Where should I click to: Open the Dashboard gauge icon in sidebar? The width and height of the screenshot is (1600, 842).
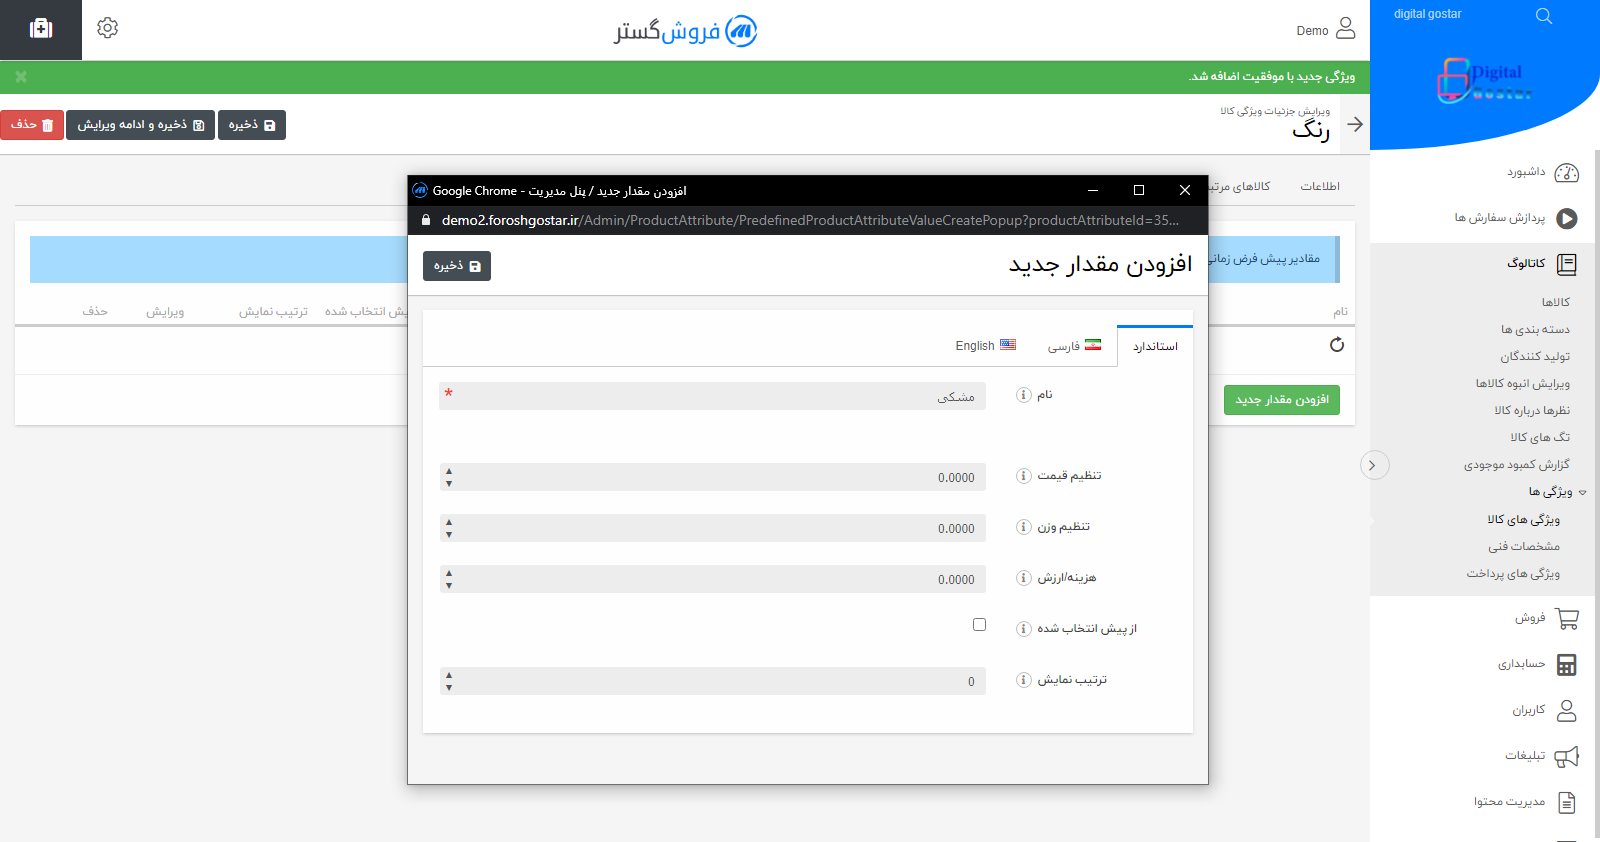1567,173
